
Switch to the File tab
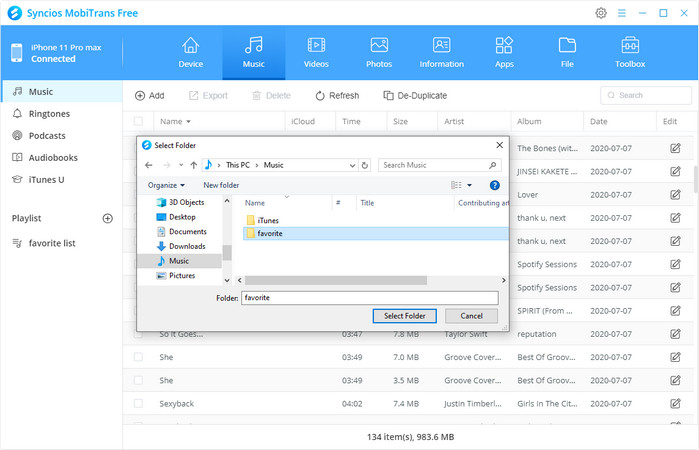click(567, 53)
